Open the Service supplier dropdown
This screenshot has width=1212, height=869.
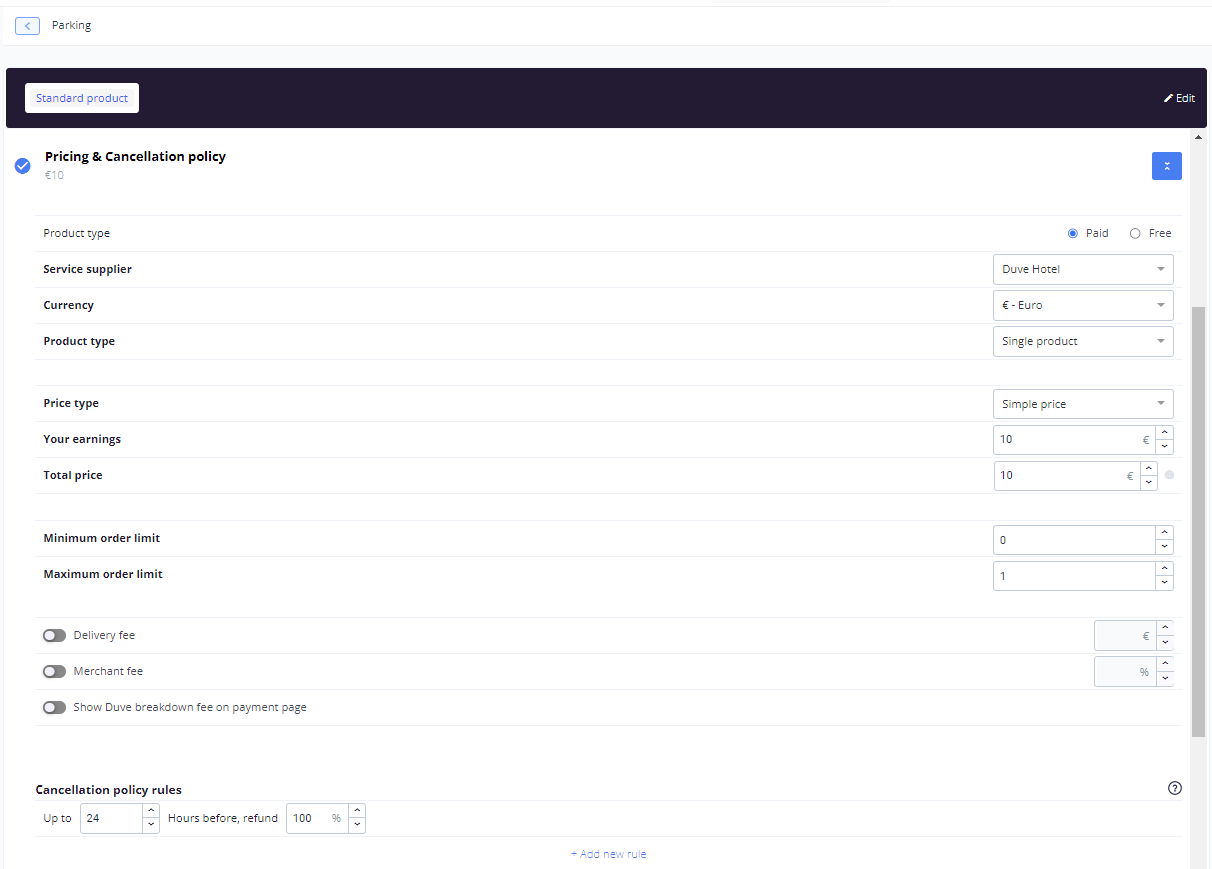point(1083,269)
